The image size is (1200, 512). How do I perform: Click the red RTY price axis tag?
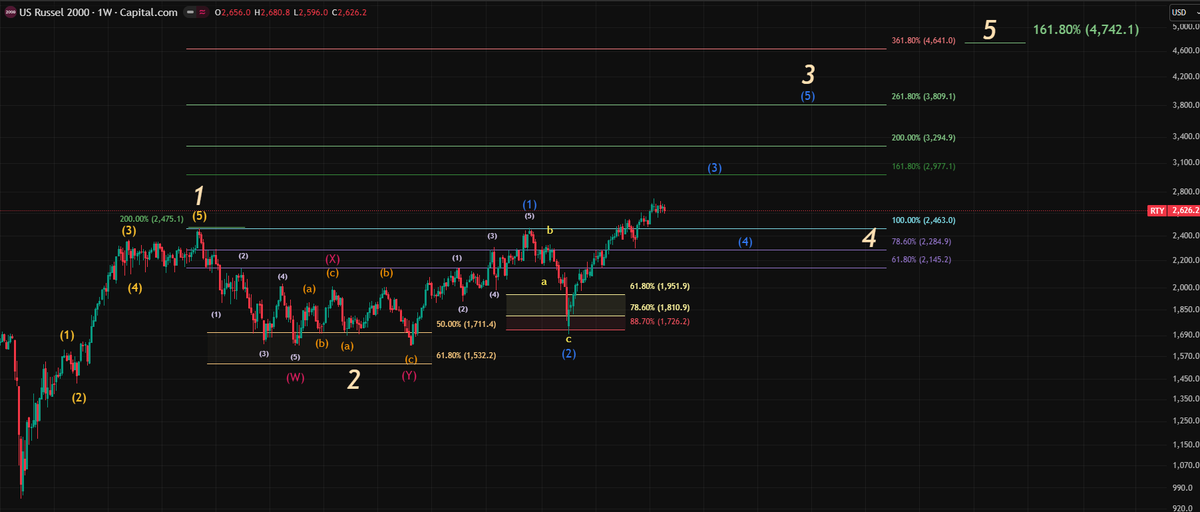tap(1173, 211)
